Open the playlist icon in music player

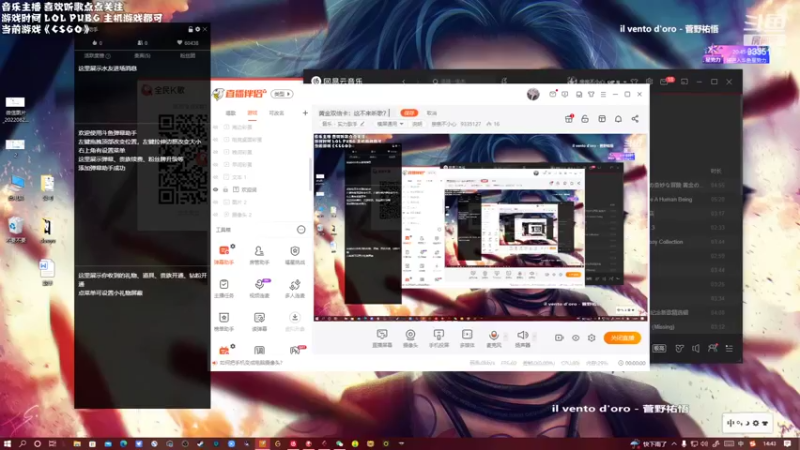point(729,348)
